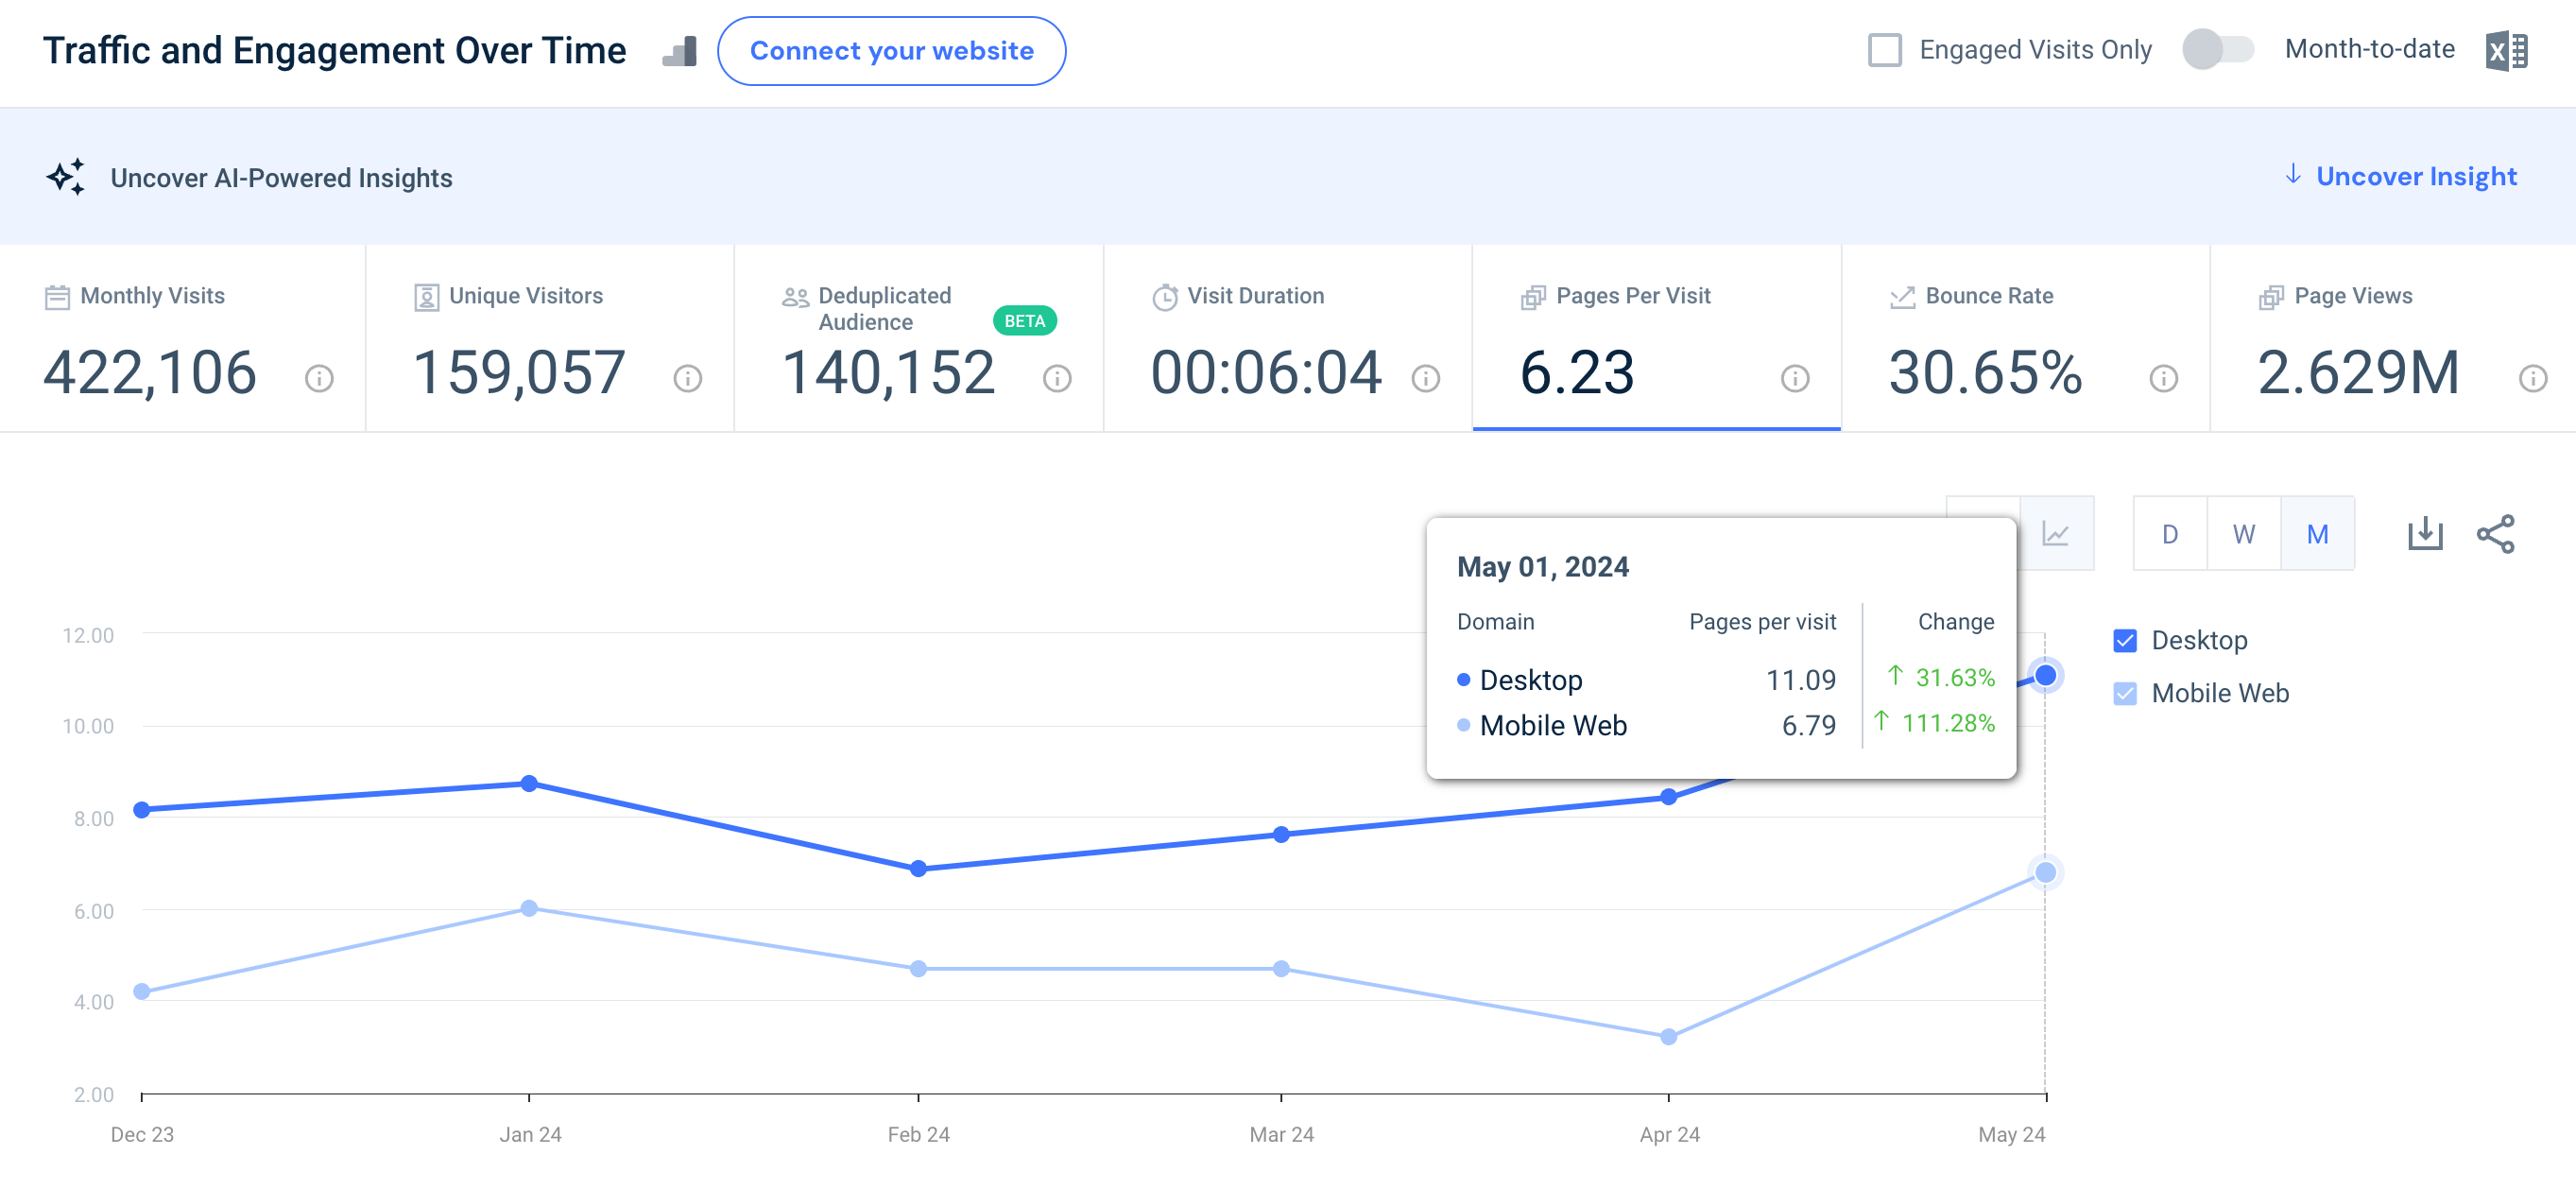Open Page Views info icon
Image resolution: width=2576 pixels, height=1189 pixels.
coord(2532,379)
